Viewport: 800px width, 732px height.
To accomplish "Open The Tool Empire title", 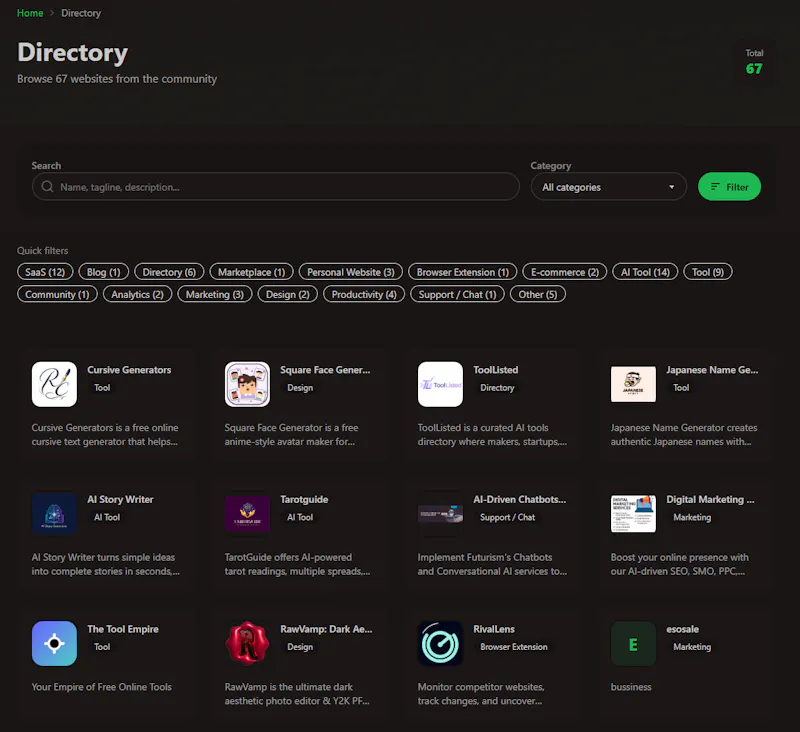I will click(122, 629).
